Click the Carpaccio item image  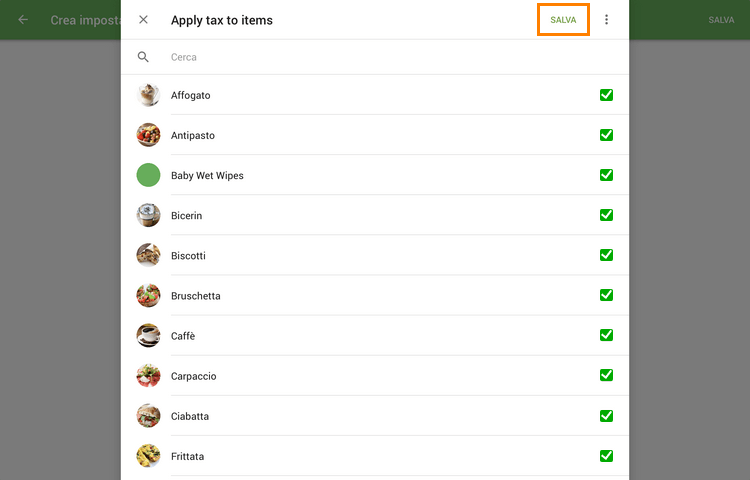[148, 376]
